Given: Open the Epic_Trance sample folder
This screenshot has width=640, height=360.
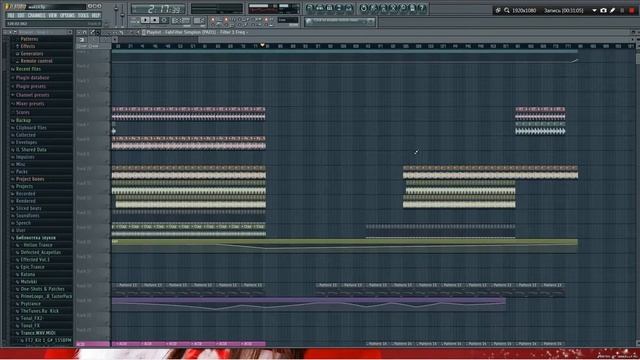Looking at the screenshot, I should (x=32, y=267).
